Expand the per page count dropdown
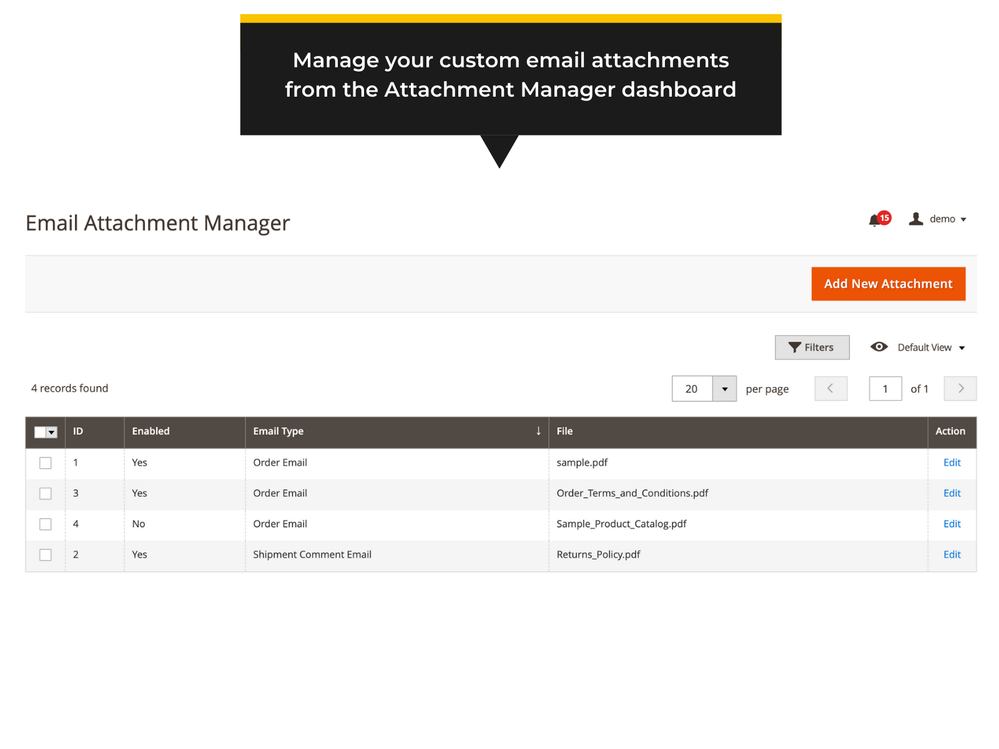The width and height of the screenshot is (999, 749). coord(724,389)
